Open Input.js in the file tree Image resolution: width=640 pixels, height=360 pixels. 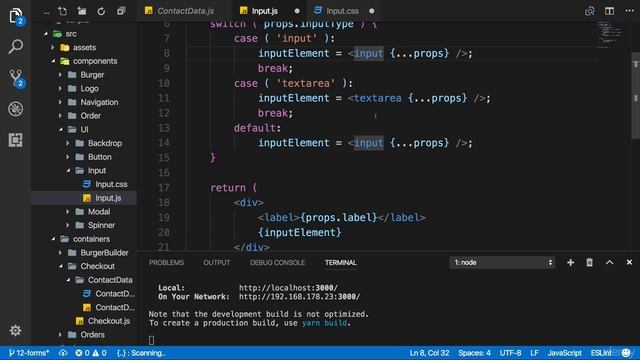point(108,198)
